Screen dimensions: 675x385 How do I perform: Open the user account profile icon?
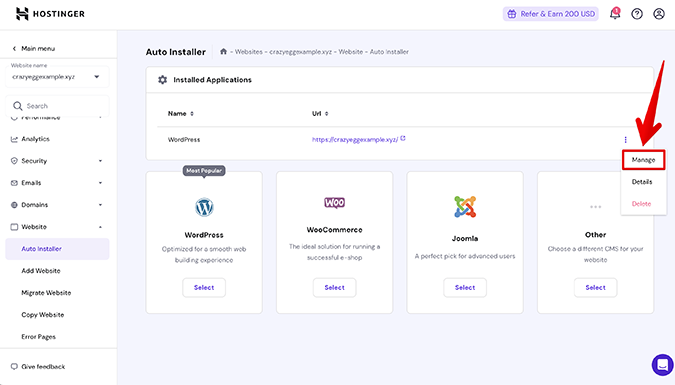tap(659, 14)
